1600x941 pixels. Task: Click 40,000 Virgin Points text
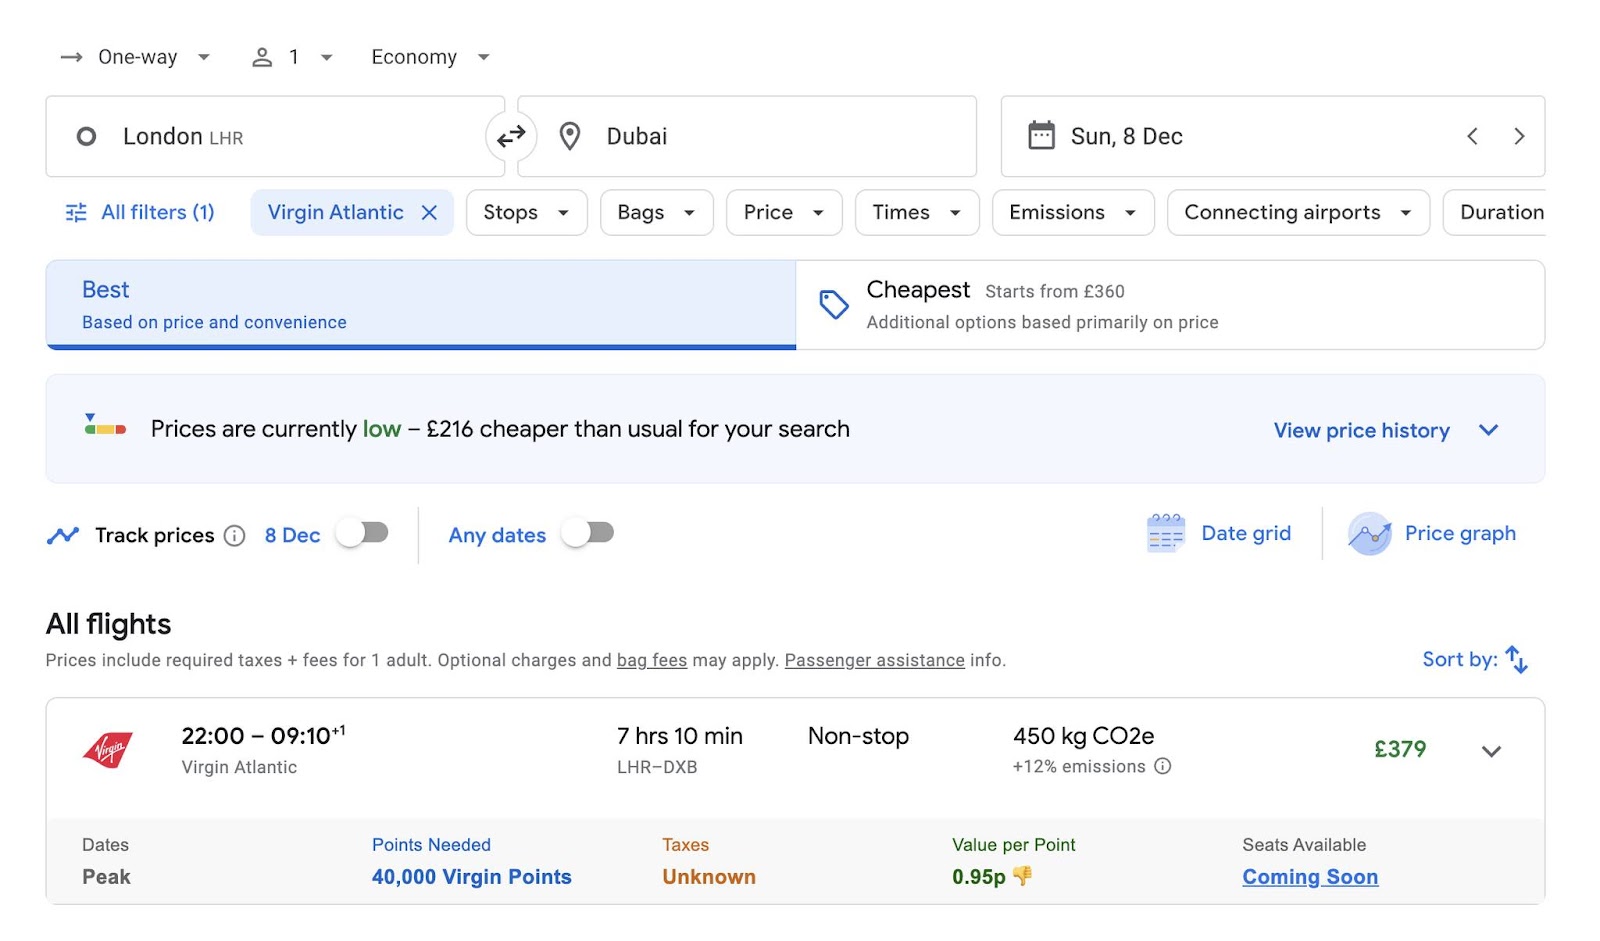(x=471, y=876)
